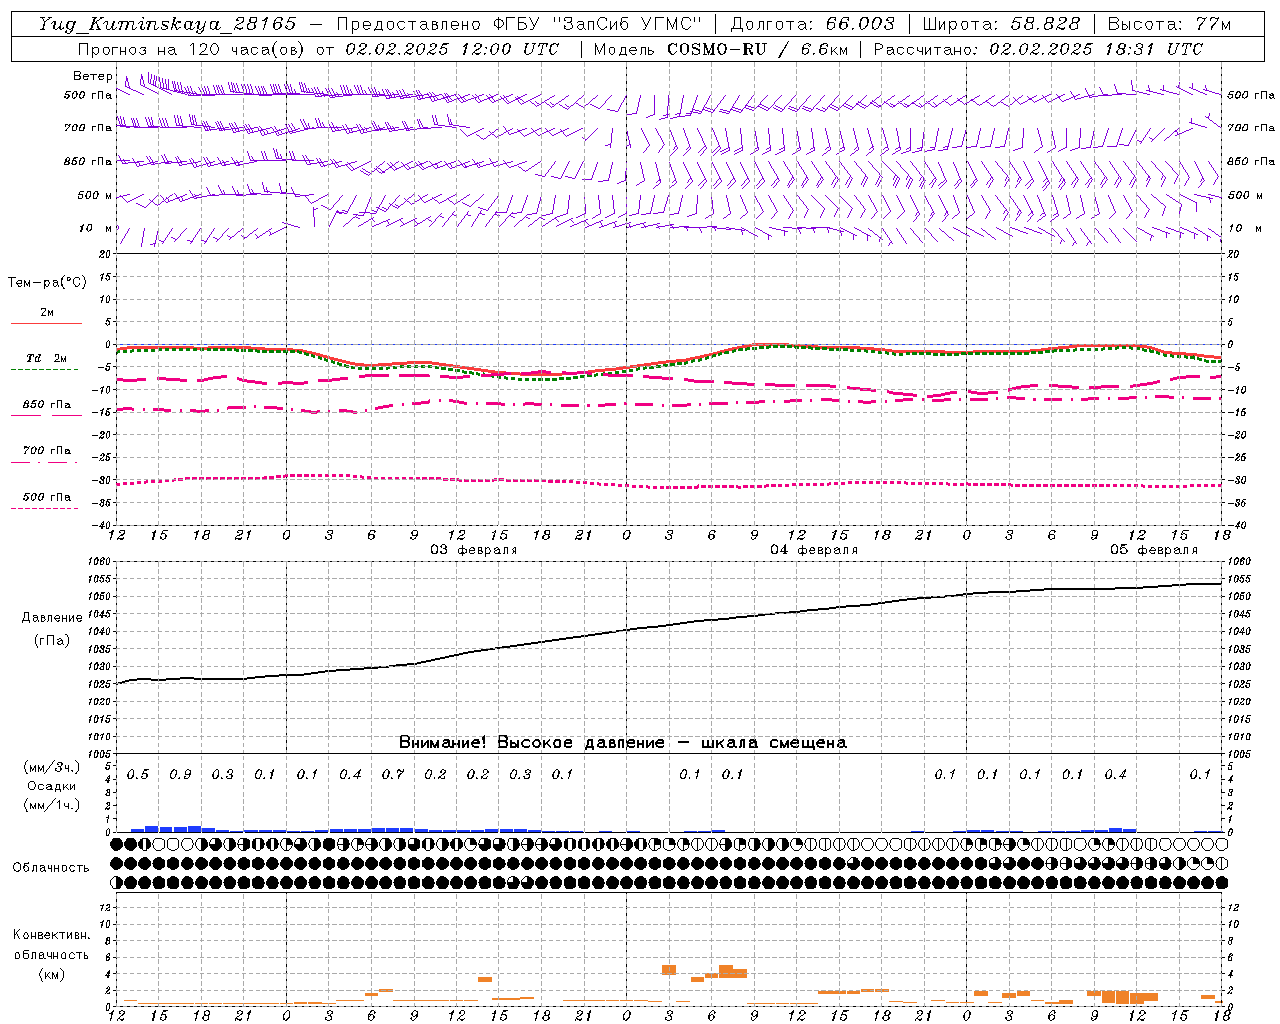Click the 0.5 three-hour precipitation value
This screenshot has width=1280, height=1024.
pos(138,775)
